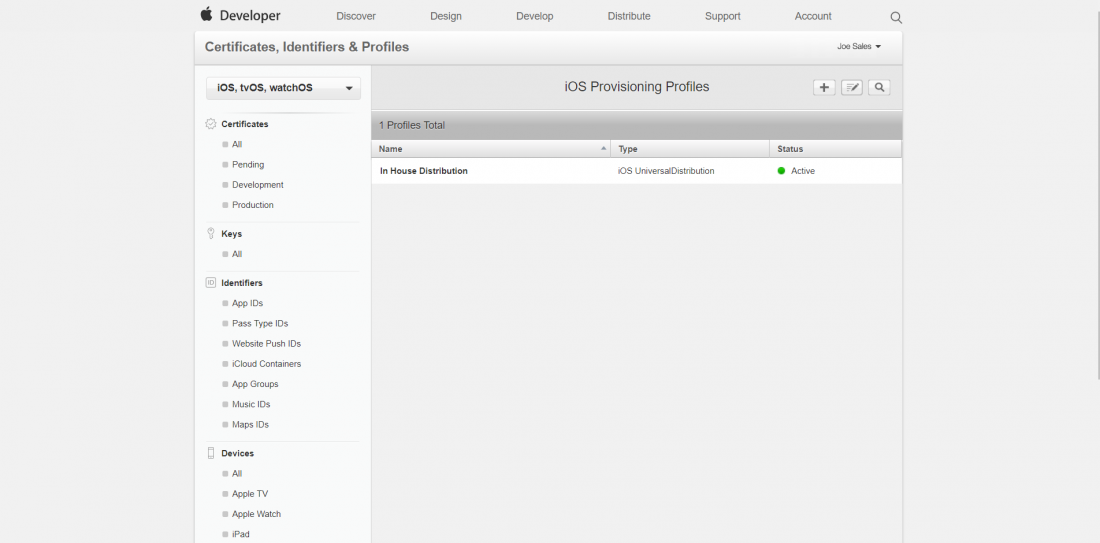Click the Certificates section seal icon
This screenshot has height=543, width=1100.
coord(210,123)
